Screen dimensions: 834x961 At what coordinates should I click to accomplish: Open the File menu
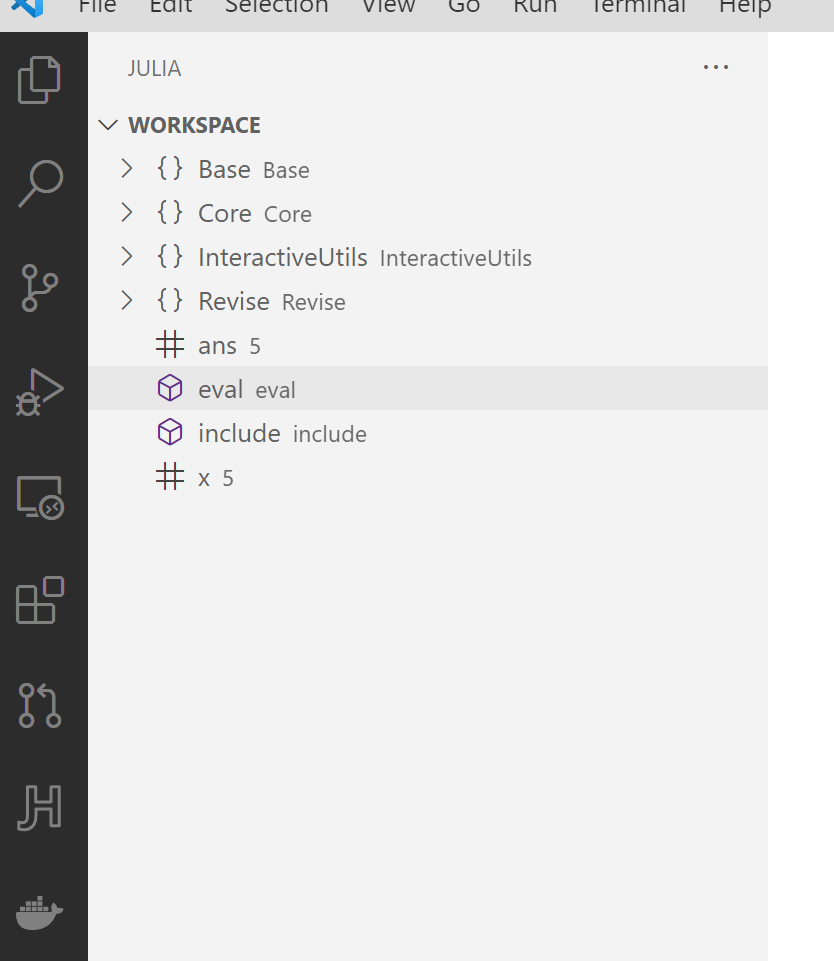coord(96,8)
